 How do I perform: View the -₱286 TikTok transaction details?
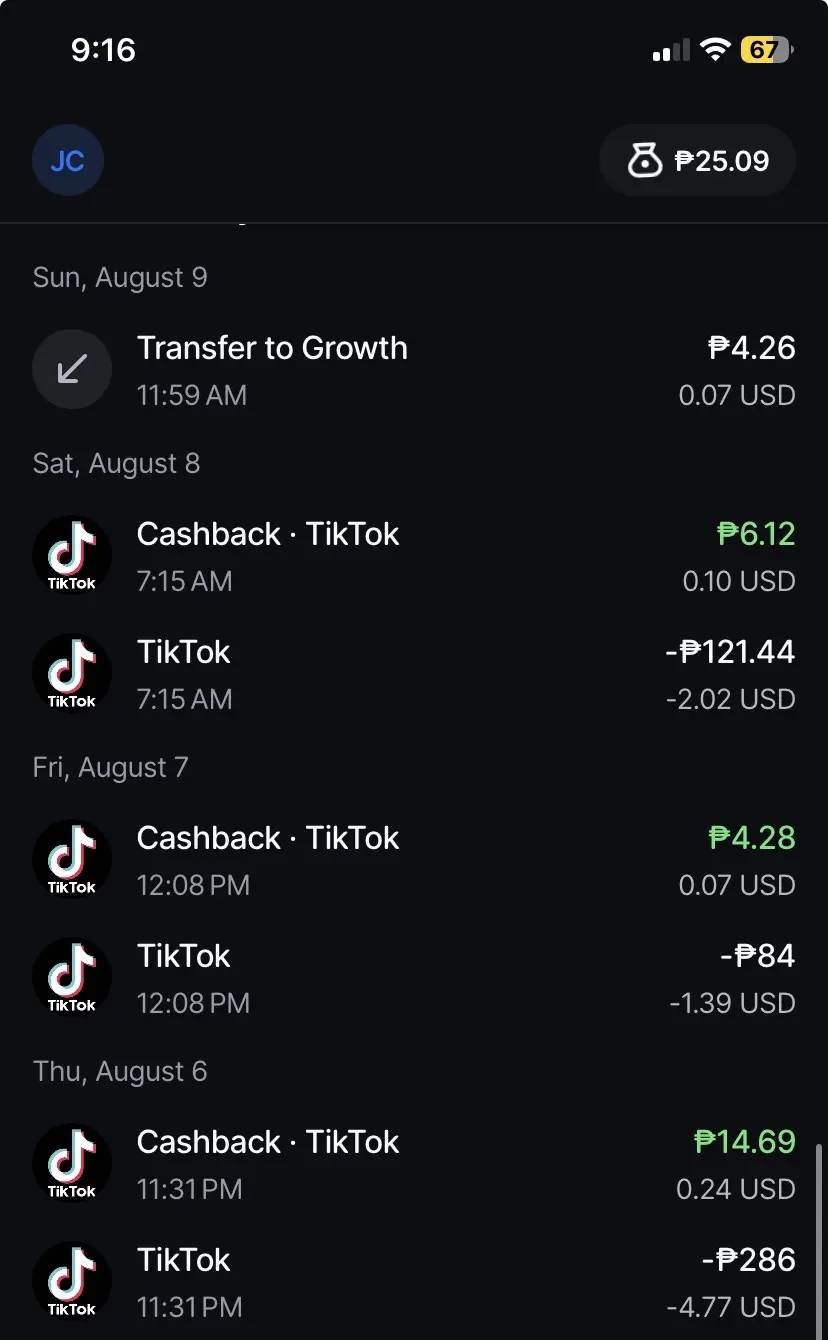pyautogui.click(x=414, y=1281)
